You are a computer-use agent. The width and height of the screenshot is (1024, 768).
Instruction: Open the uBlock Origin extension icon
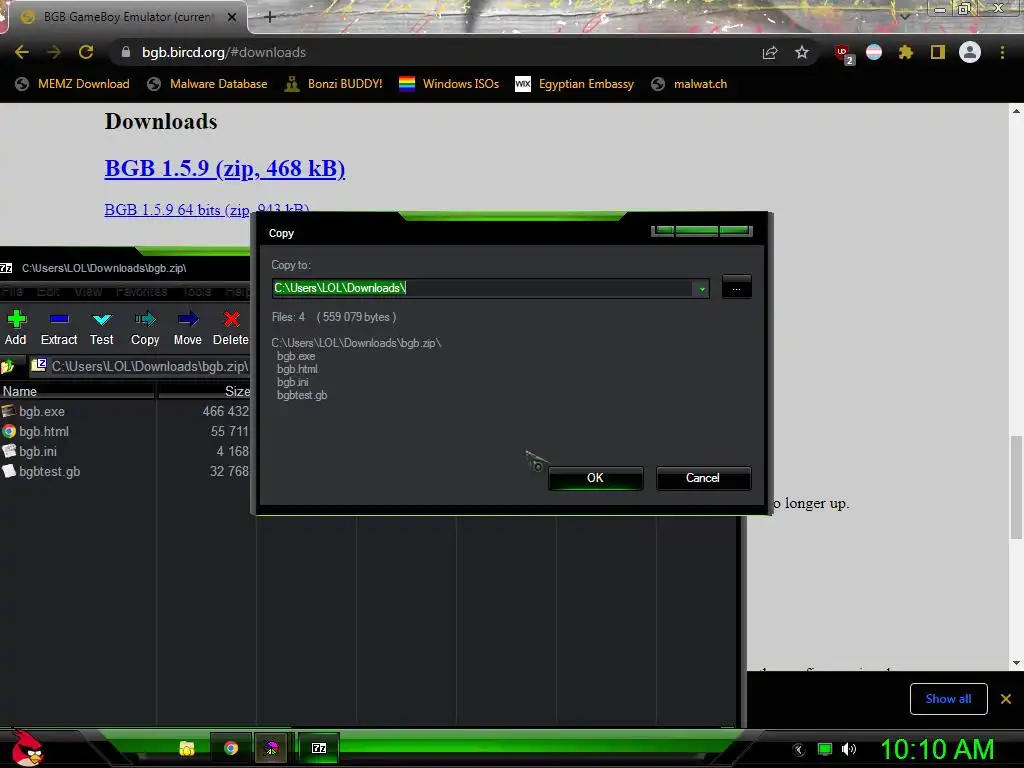click(x=843, y=54)
